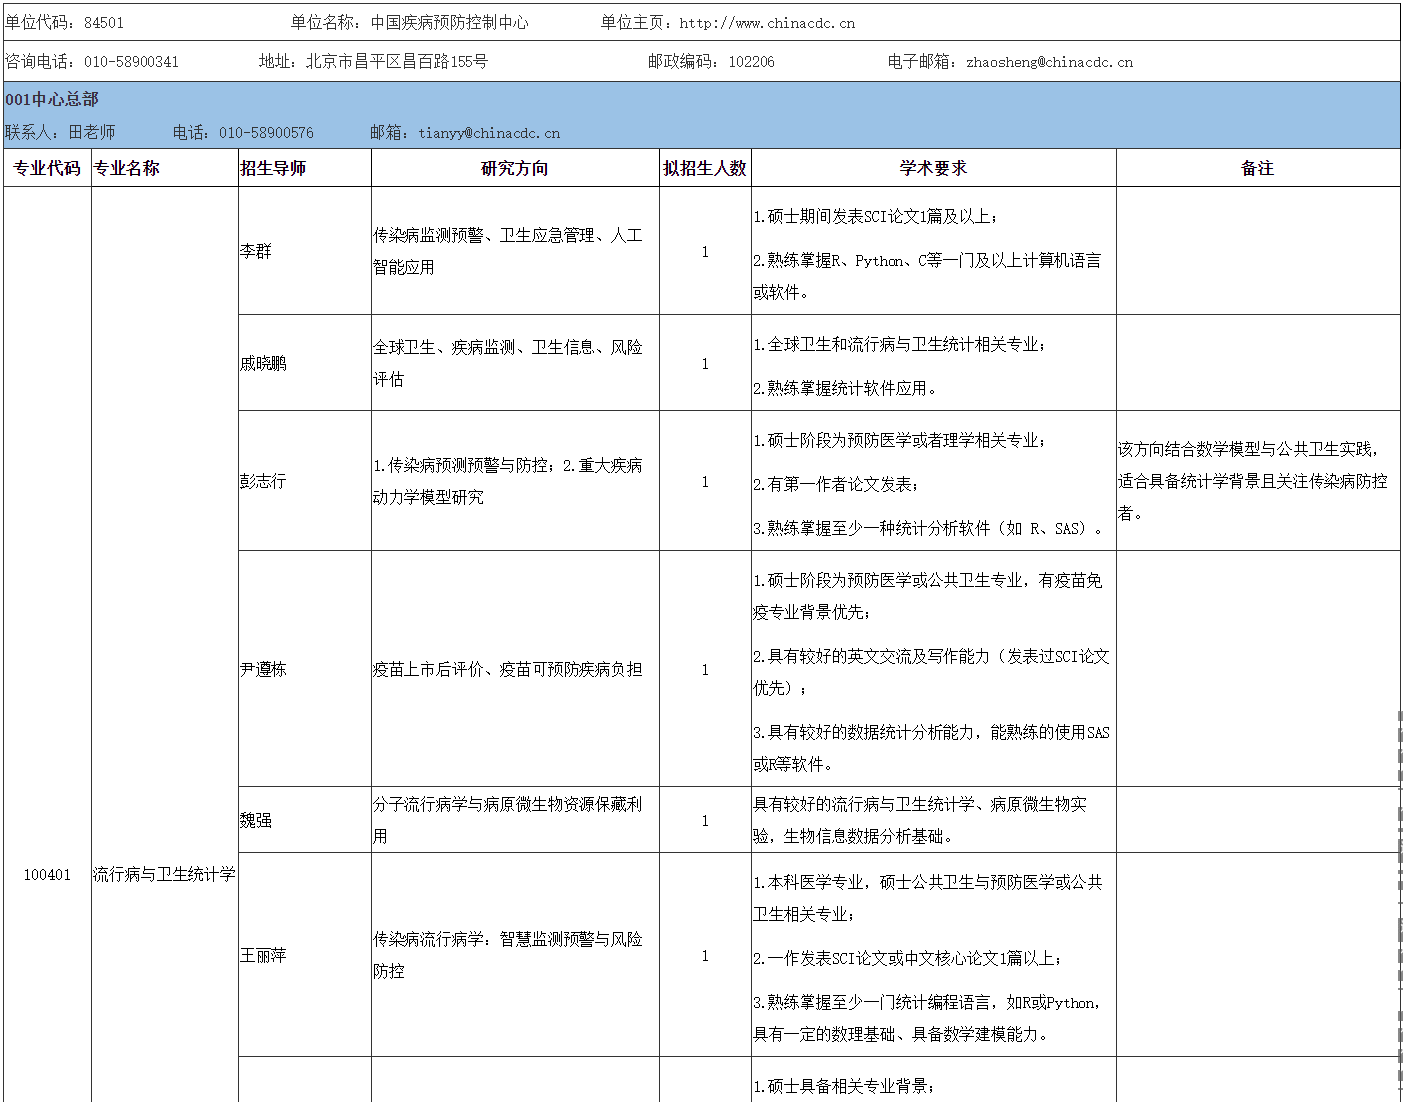Click the email zhaosheng@chinacdc.cn
The image size is (1403, 1102).
1049,62
